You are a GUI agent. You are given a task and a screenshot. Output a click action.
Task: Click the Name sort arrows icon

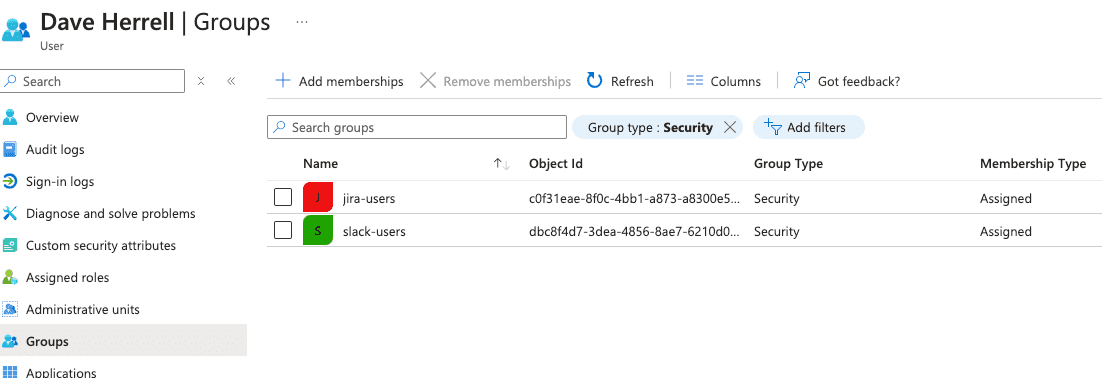coord(501,164)
